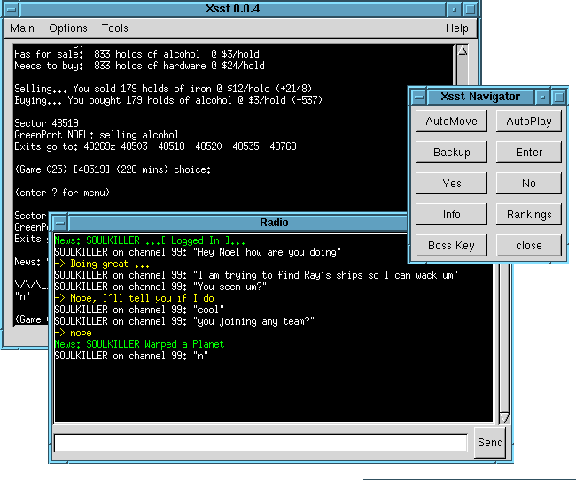Viewport: 576px width, 480px height.
Task: Open the Tools menu
Action: (x=115, y=28)
